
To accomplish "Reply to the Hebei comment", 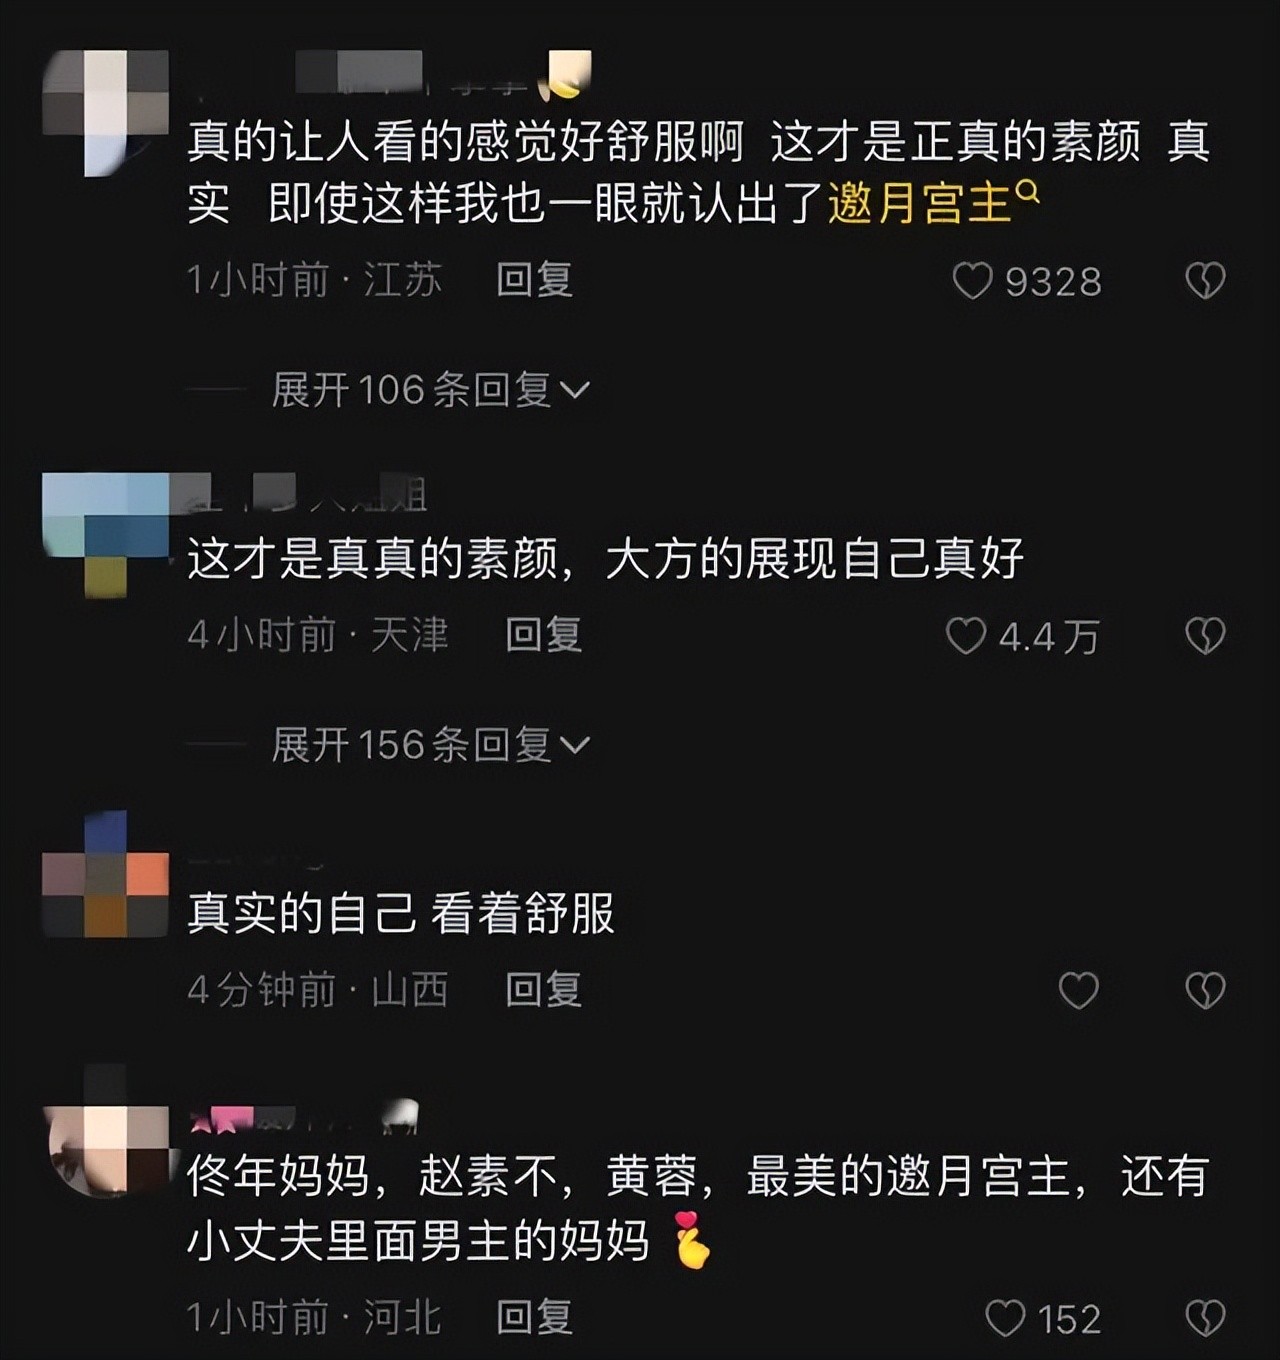I will [535, 1317].
